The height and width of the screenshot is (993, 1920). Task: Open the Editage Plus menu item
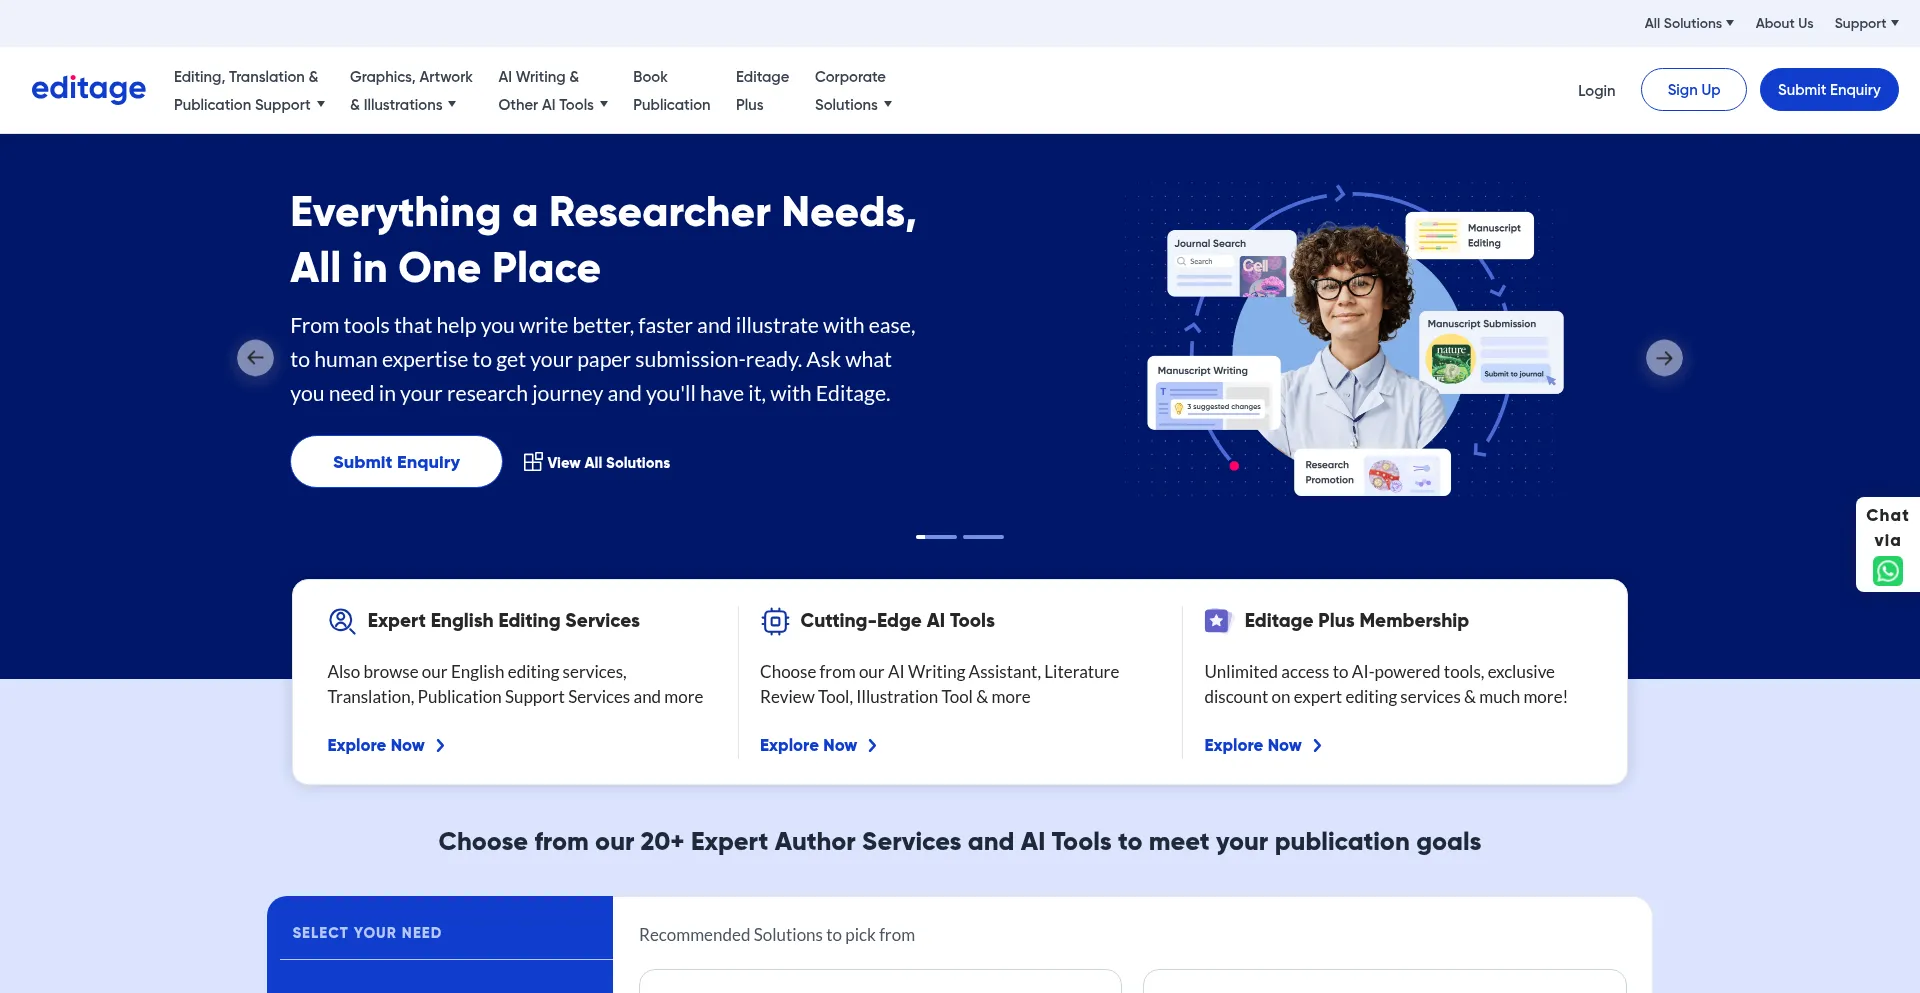pos(762,90)
